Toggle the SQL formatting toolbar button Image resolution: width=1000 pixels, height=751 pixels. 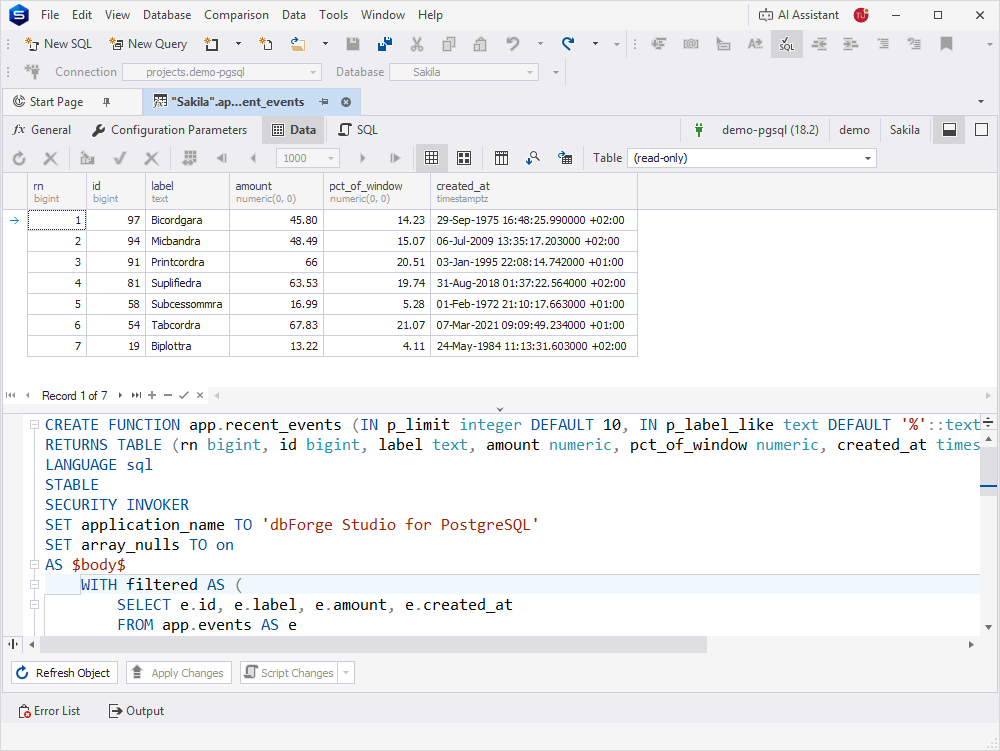(x=787, y=44)
